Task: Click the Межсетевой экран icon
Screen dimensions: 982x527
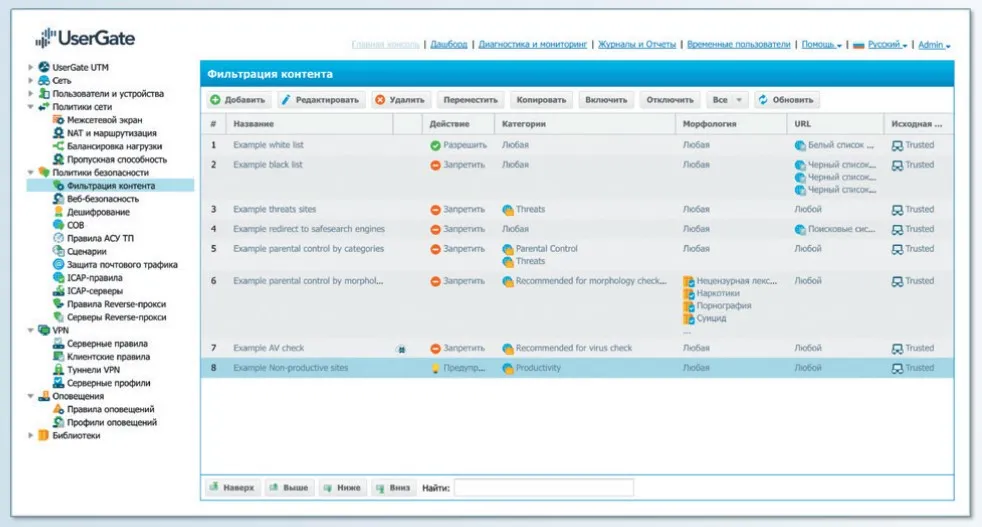Action: [58, 120]
